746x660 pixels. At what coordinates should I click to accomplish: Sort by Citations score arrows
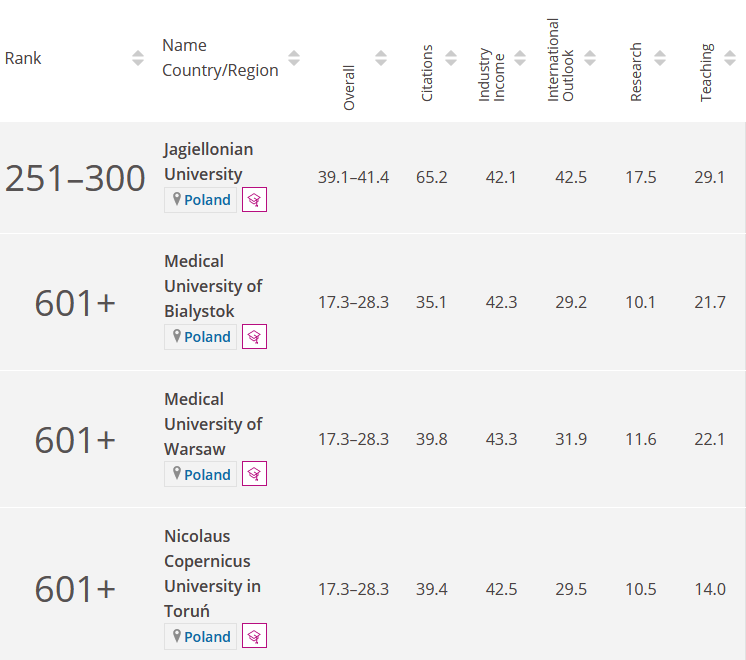coord(451,58)
